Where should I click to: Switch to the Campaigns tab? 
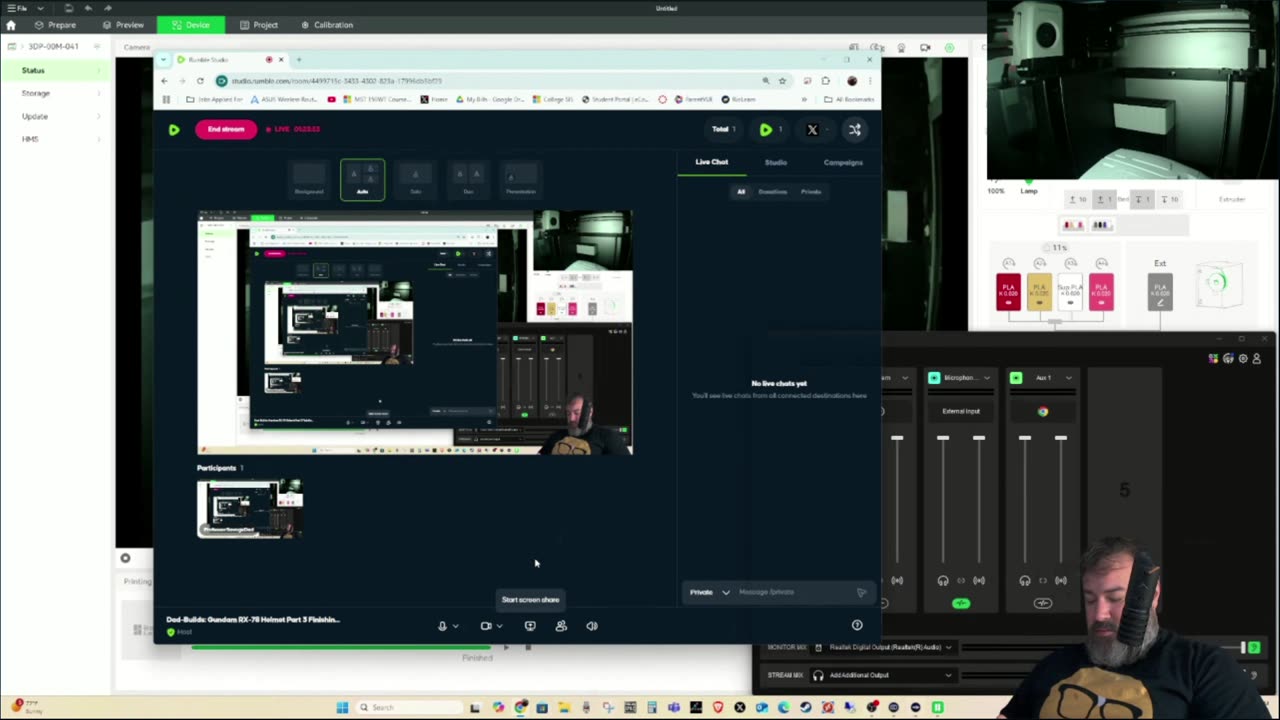point(843,162)
